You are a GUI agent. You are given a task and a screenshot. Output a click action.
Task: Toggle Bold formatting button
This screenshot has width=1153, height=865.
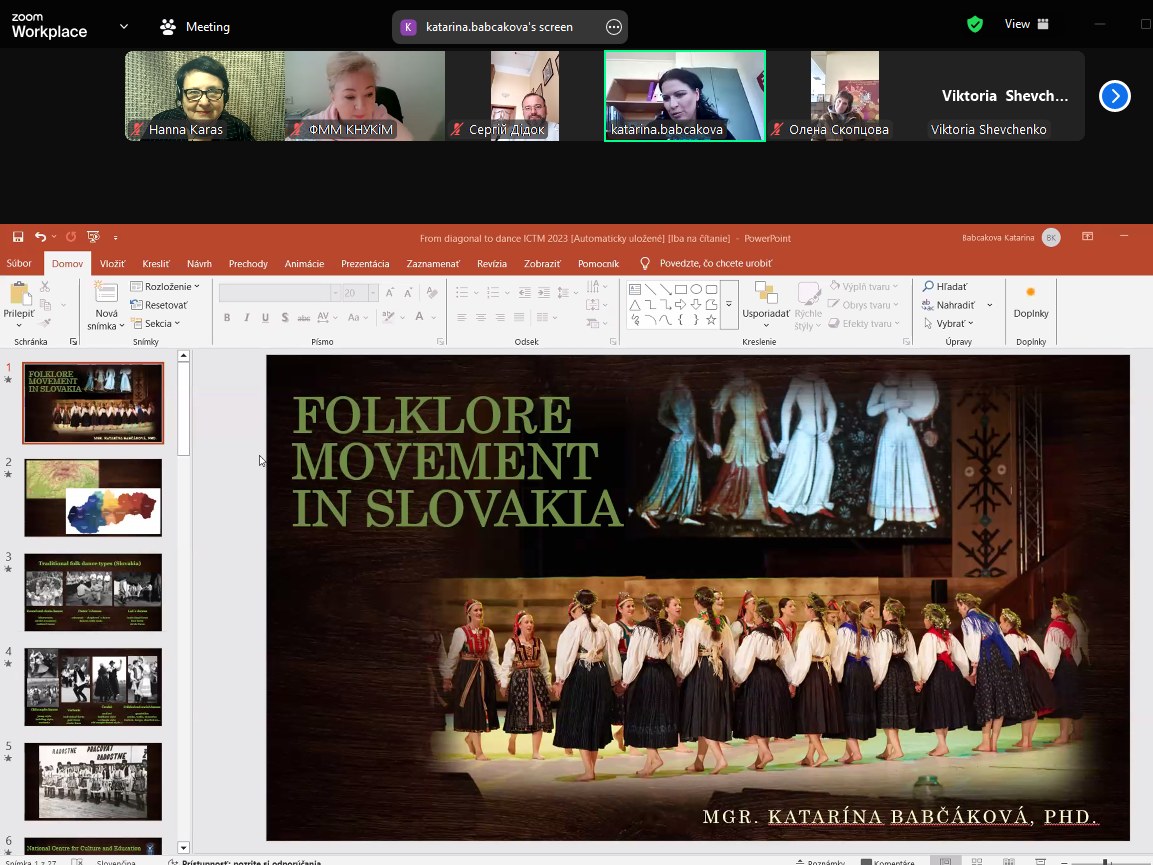(227, 318)
